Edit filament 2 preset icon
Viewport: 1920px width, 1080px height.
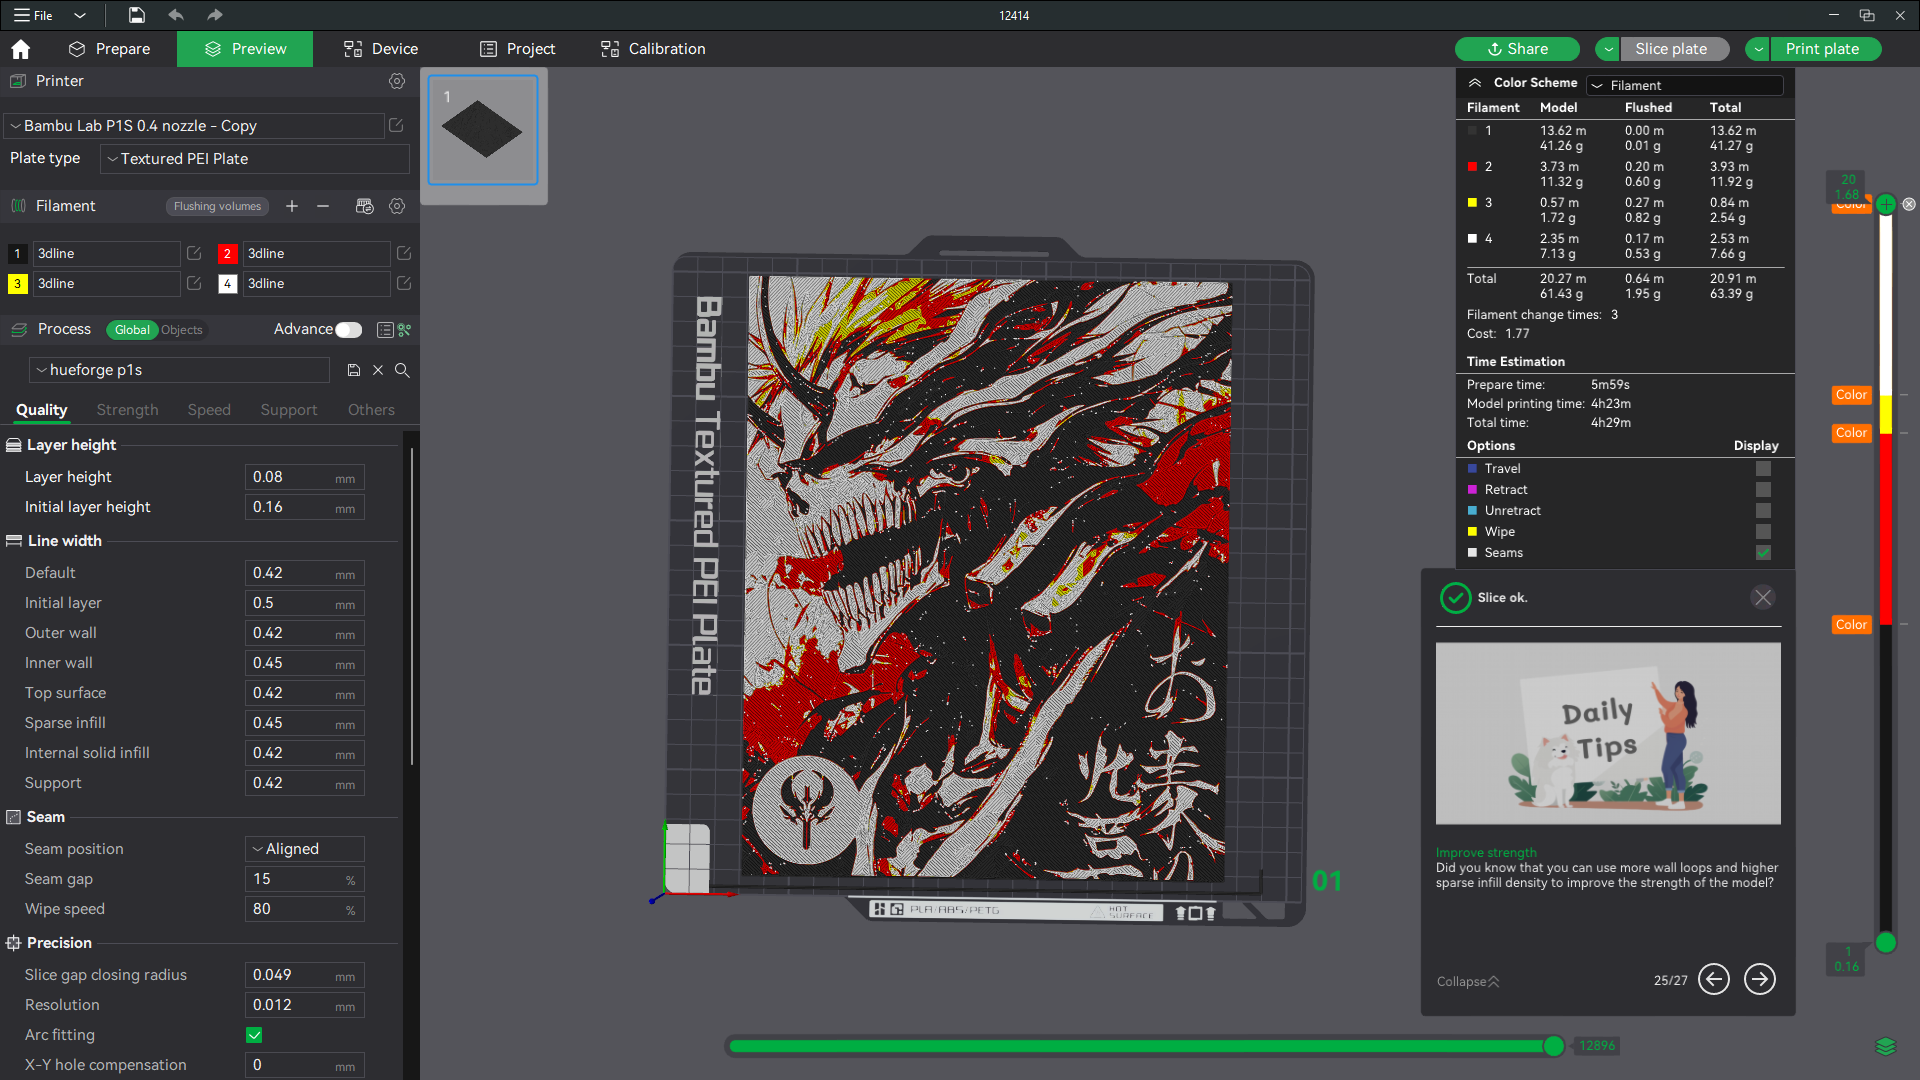click(404, 253)
